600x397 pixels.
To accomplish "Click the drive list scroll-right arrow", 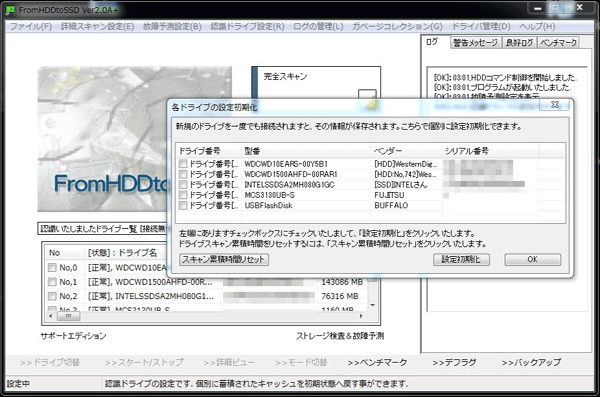I will 361,316.
